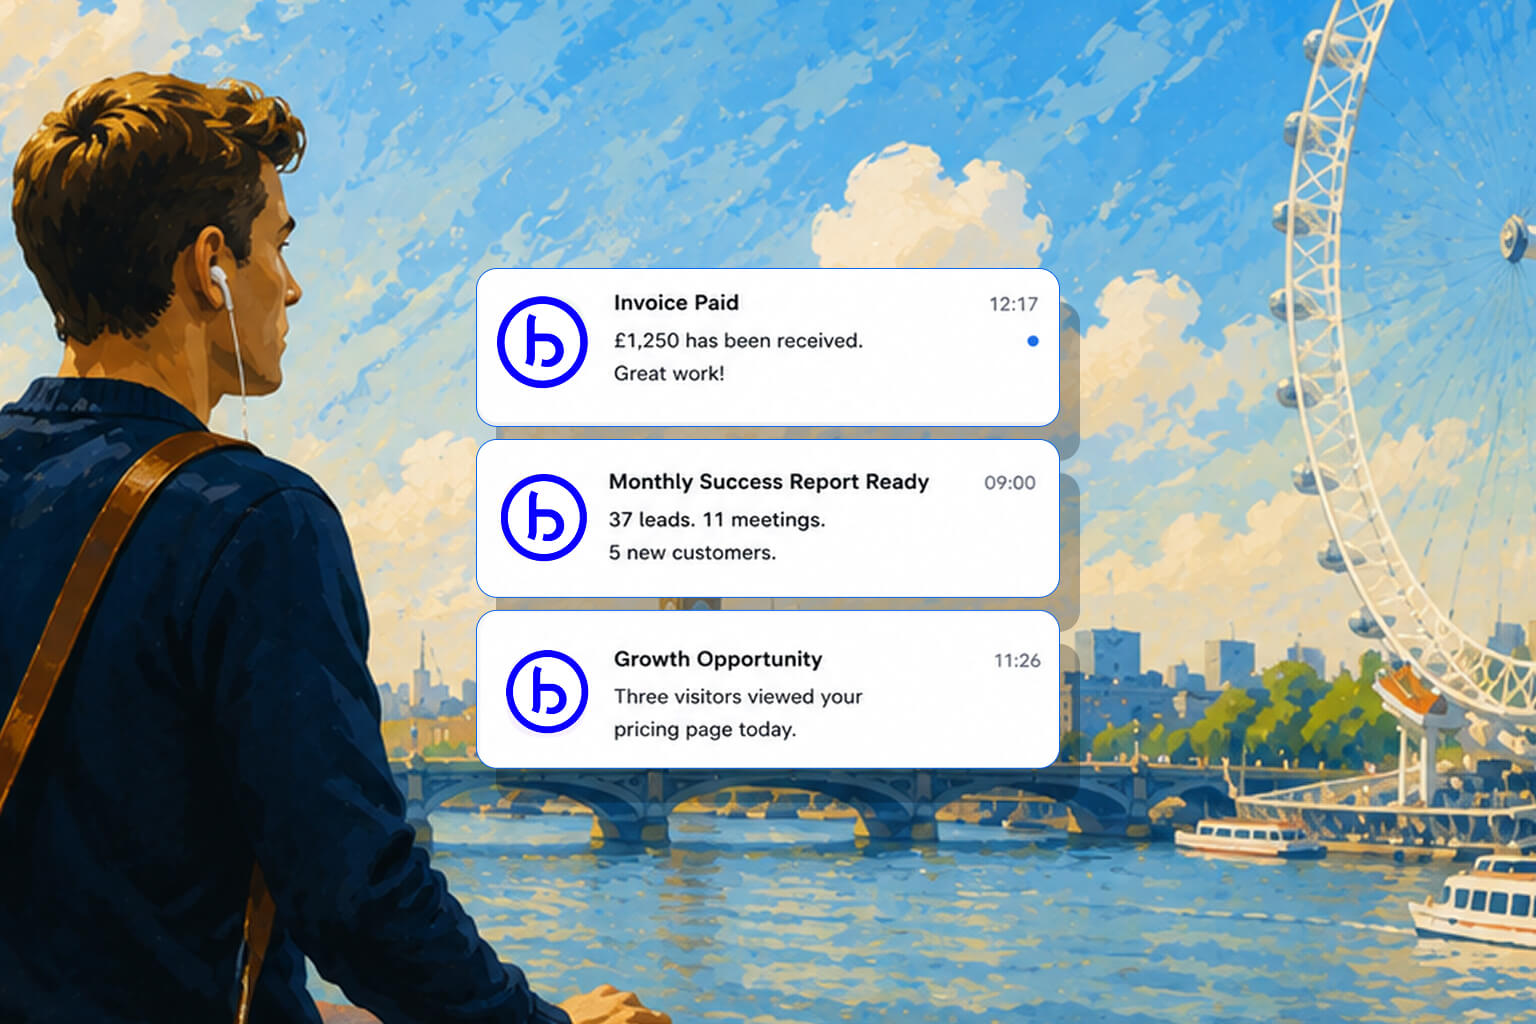The width and height of the screenshot is (1536, 1024).
Task: Click the 12:17 timestamp
Action: (x=1013, y=304)
